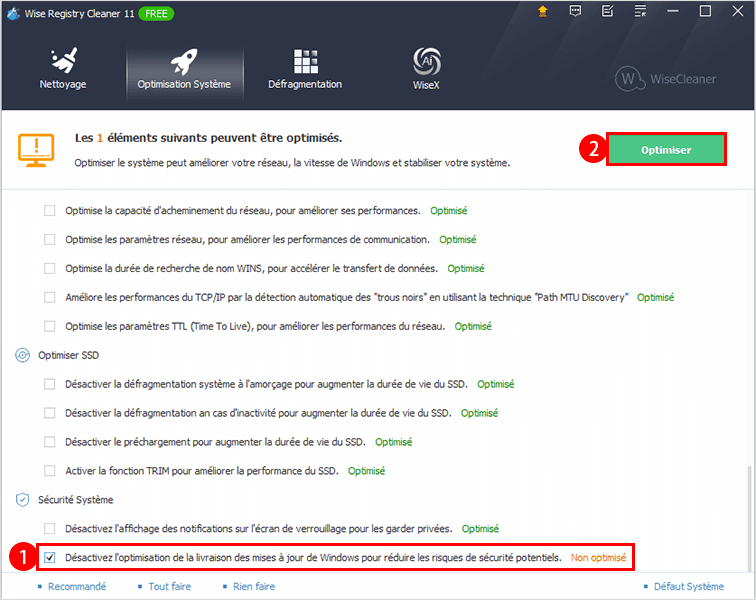The height and width of the screenshot is (600, 756).
Task: Check boot defragmentation SSD option
Action: pos(50,384)
